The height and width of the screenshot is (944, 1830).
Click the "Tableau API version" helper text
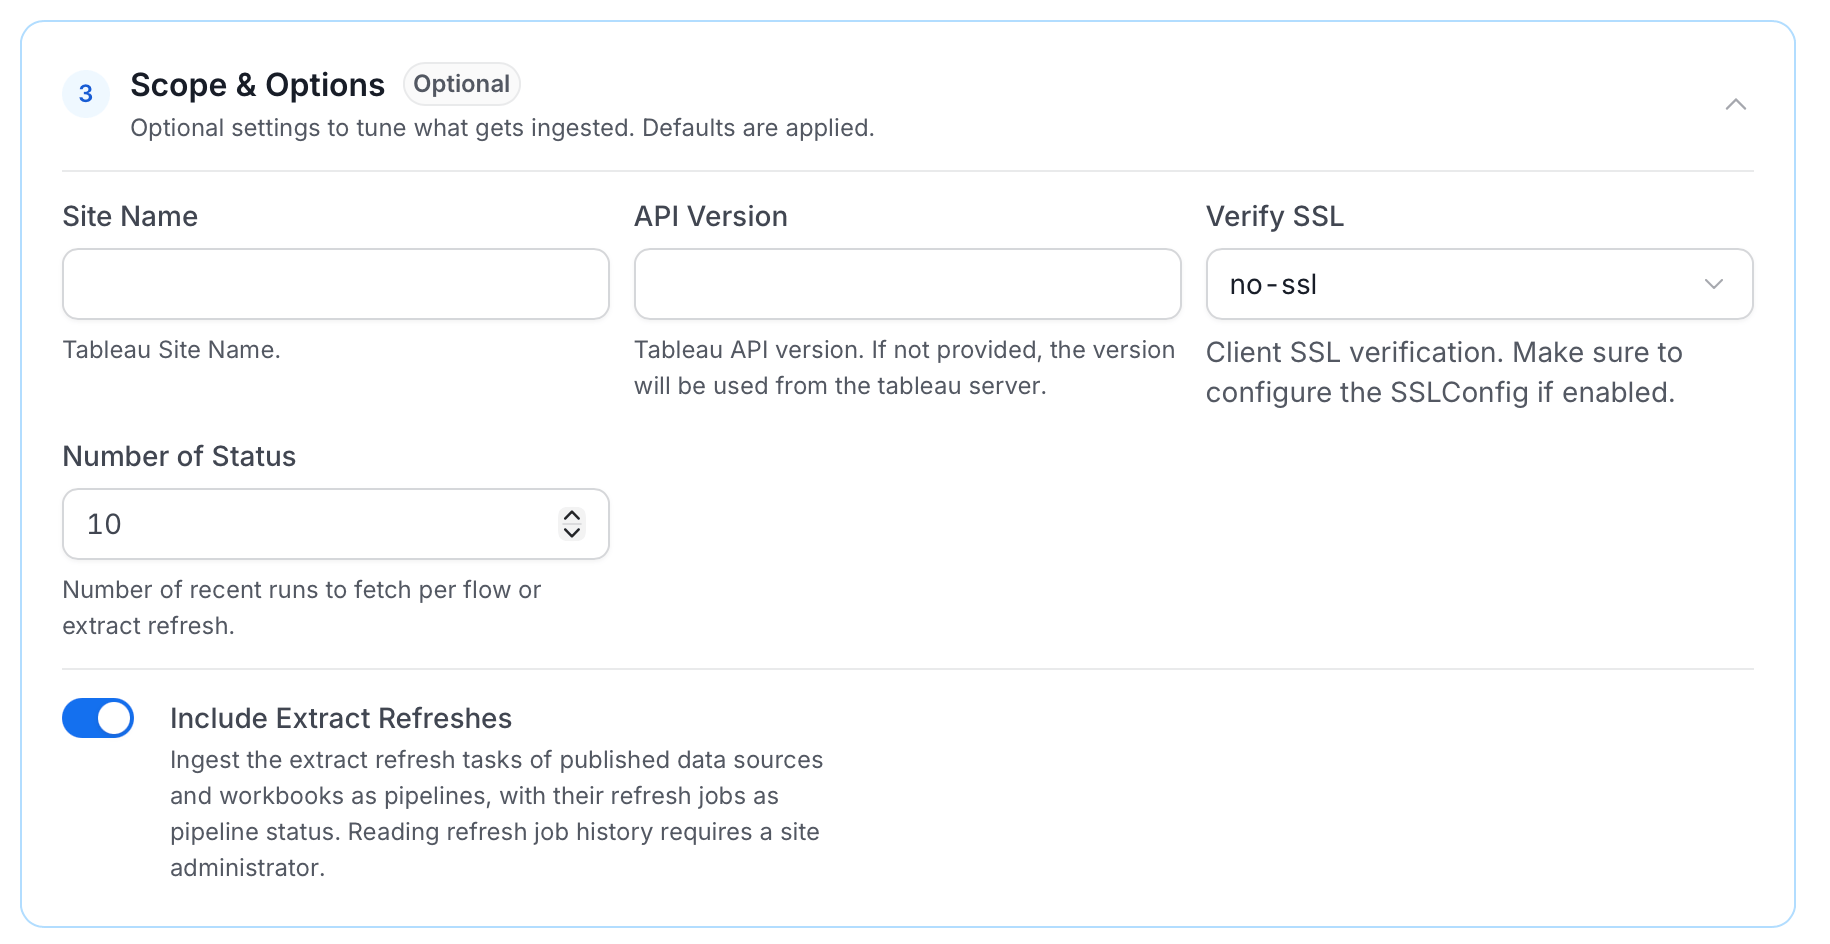904,368
